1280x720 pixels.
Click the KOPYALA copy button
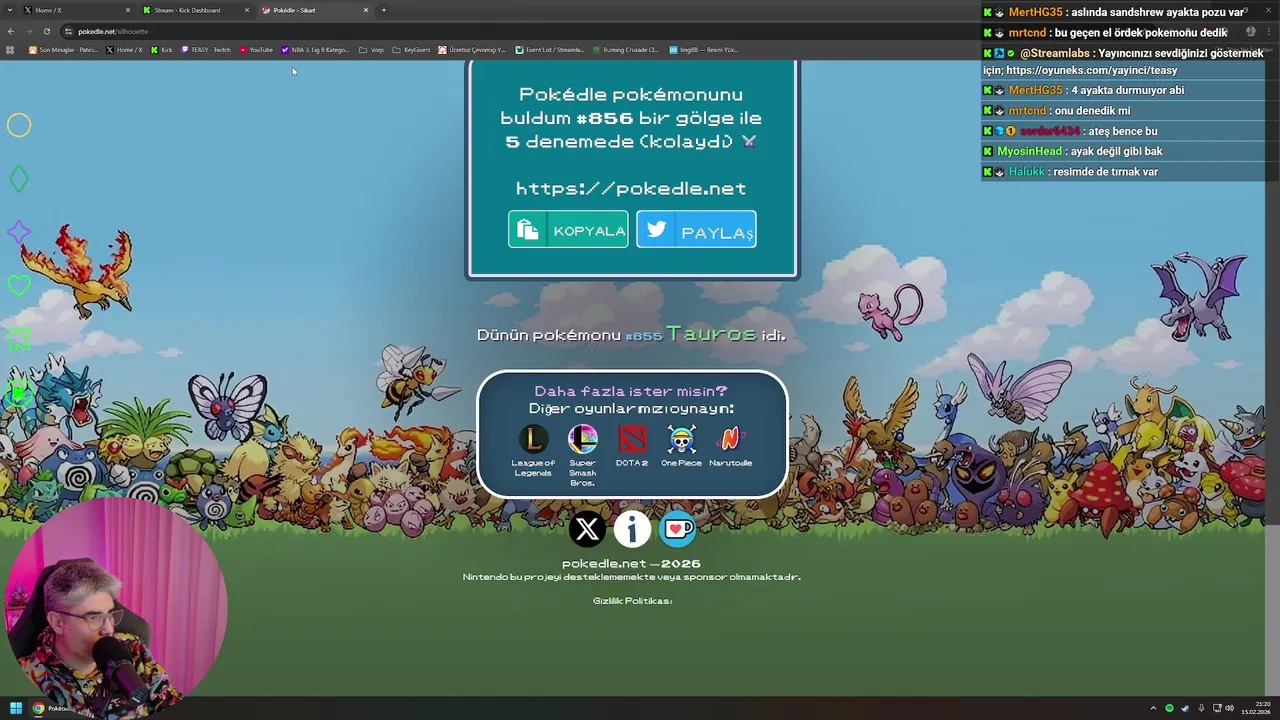pos(568,229)
